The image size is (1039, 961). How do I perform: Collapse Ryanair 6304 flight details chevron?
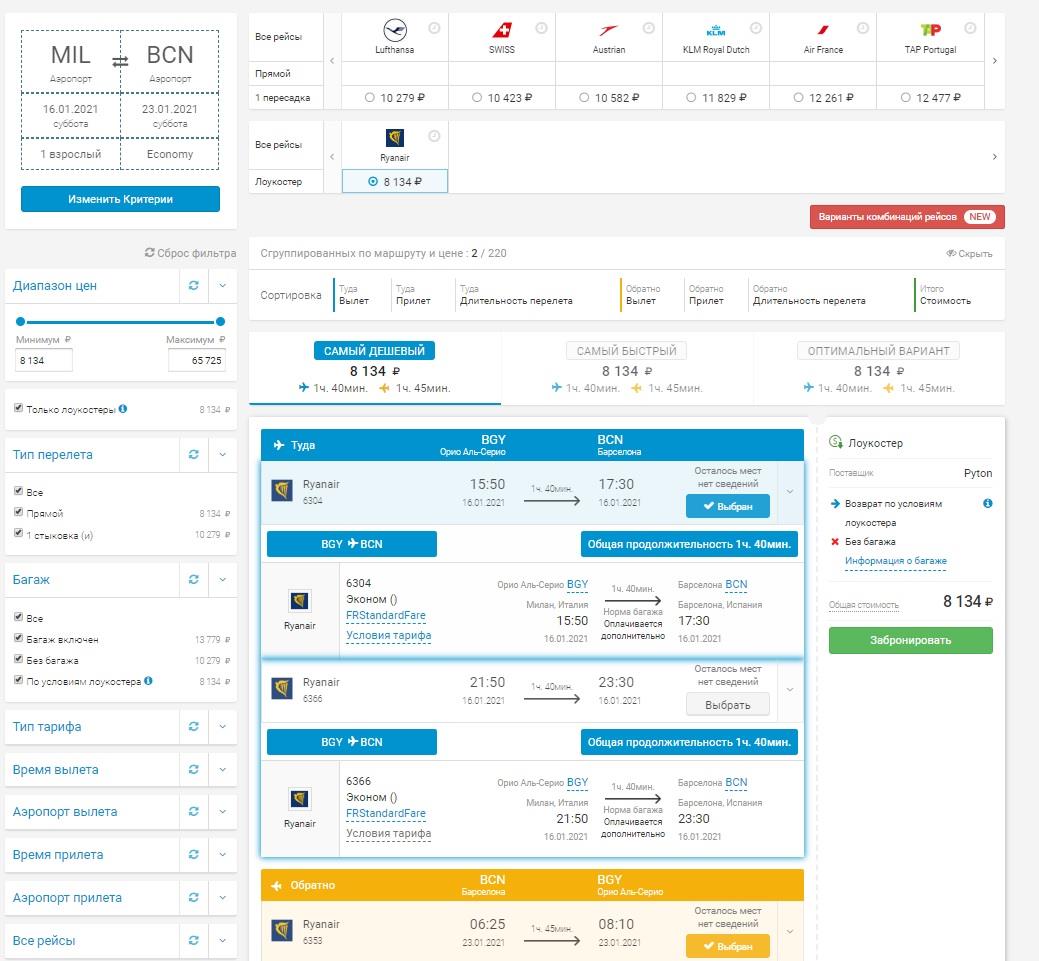pyautogui.click(x=790, y=492)
